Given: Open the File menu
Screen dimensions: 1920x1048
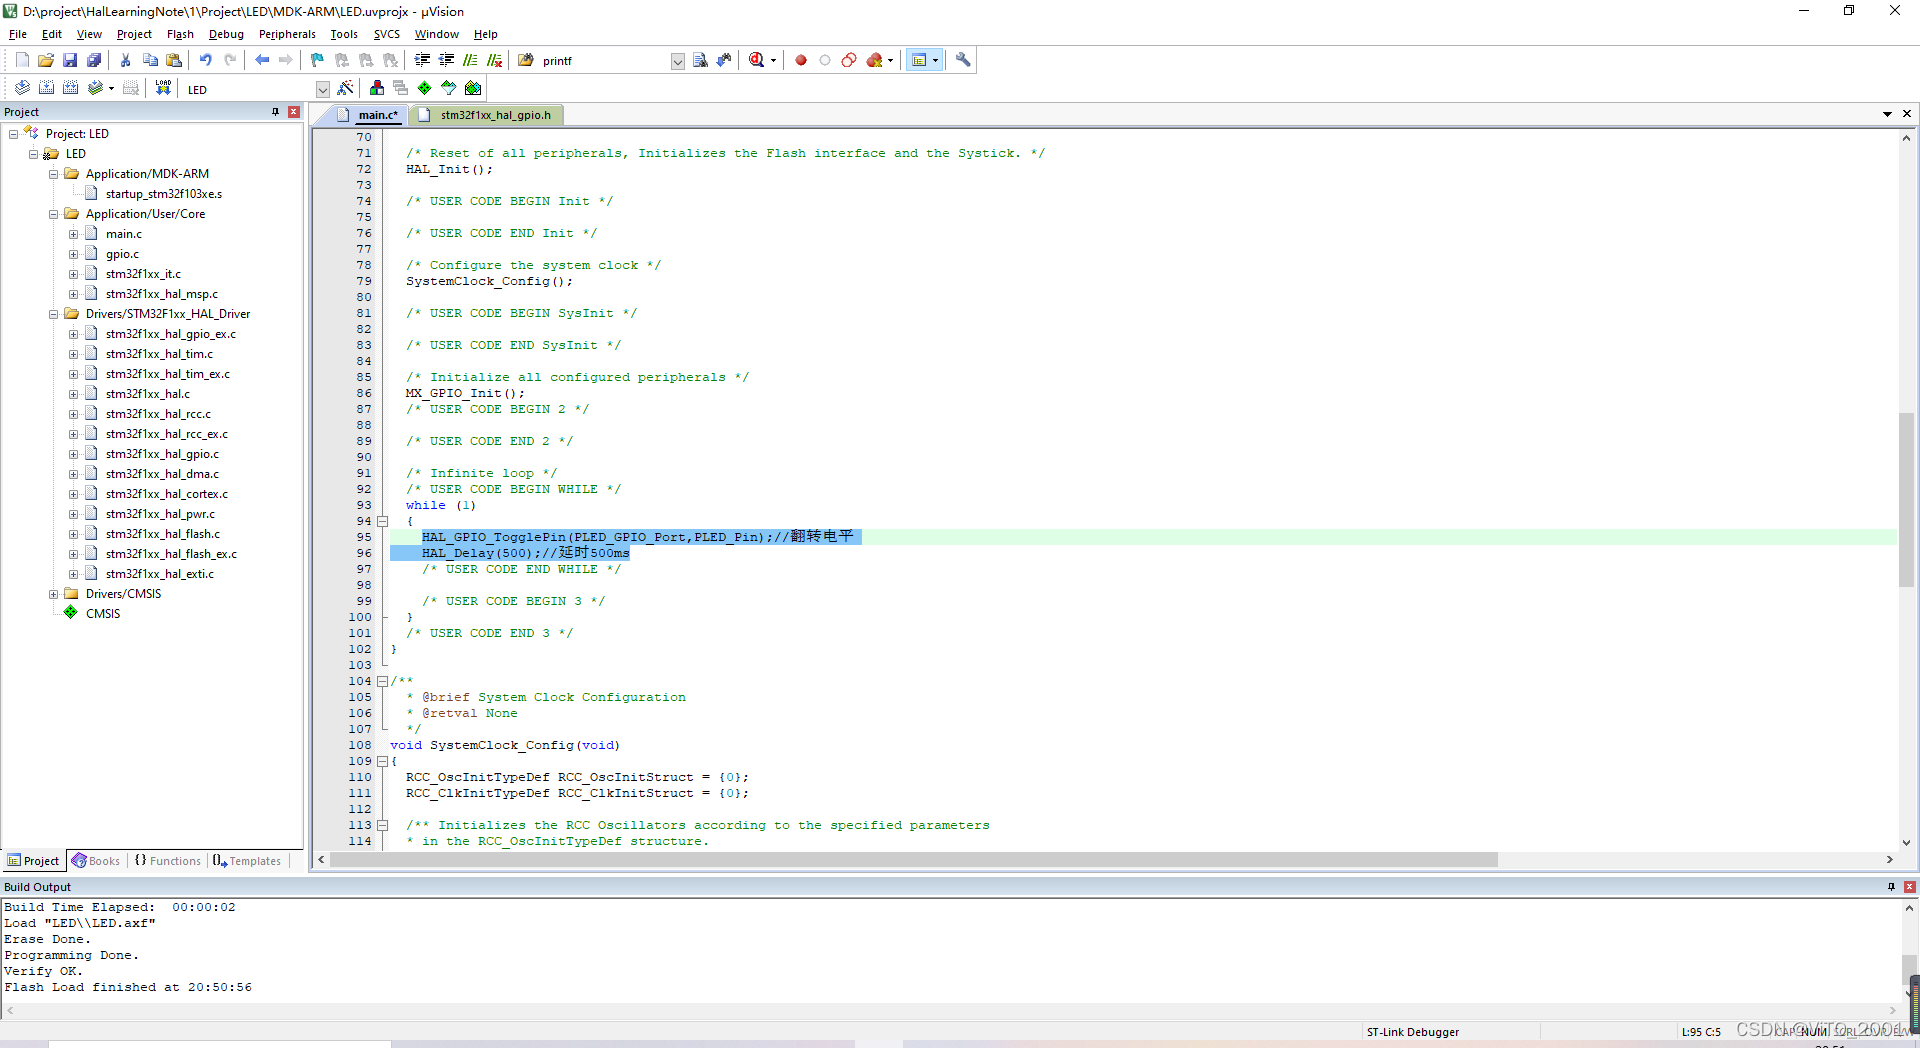Looking at the screenshot, I should [18, 34].
